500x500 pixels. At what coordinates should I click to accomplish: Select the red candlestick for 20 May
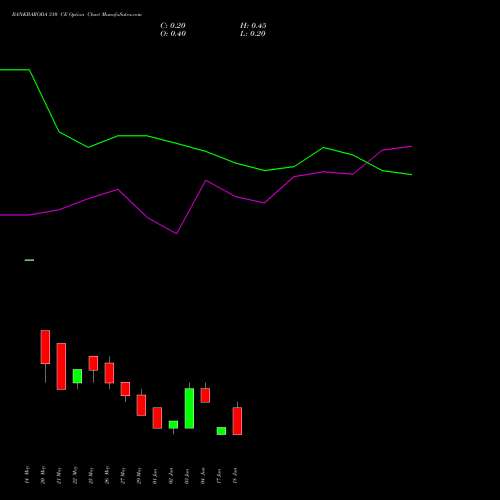[45, 347]
